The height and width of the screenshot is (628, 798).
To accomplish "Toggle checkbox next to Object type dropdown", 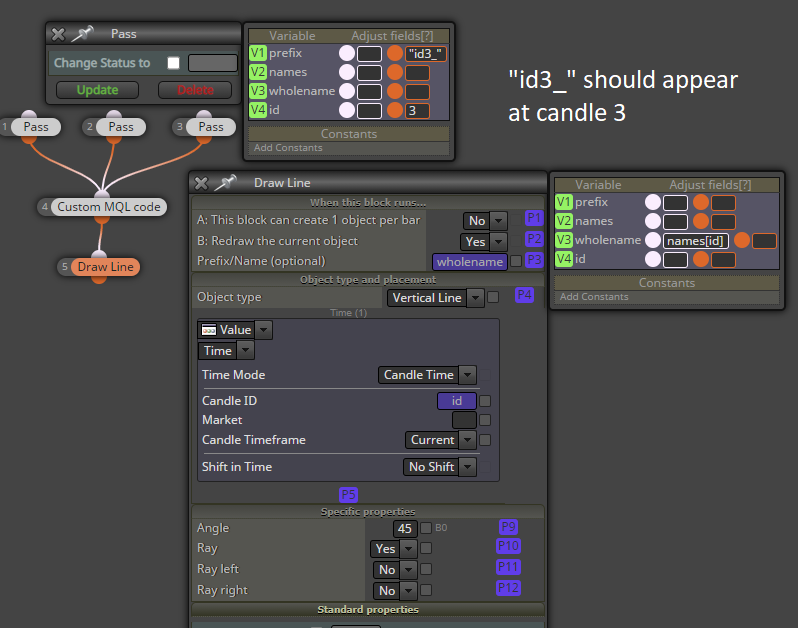I will click(493, 297).
